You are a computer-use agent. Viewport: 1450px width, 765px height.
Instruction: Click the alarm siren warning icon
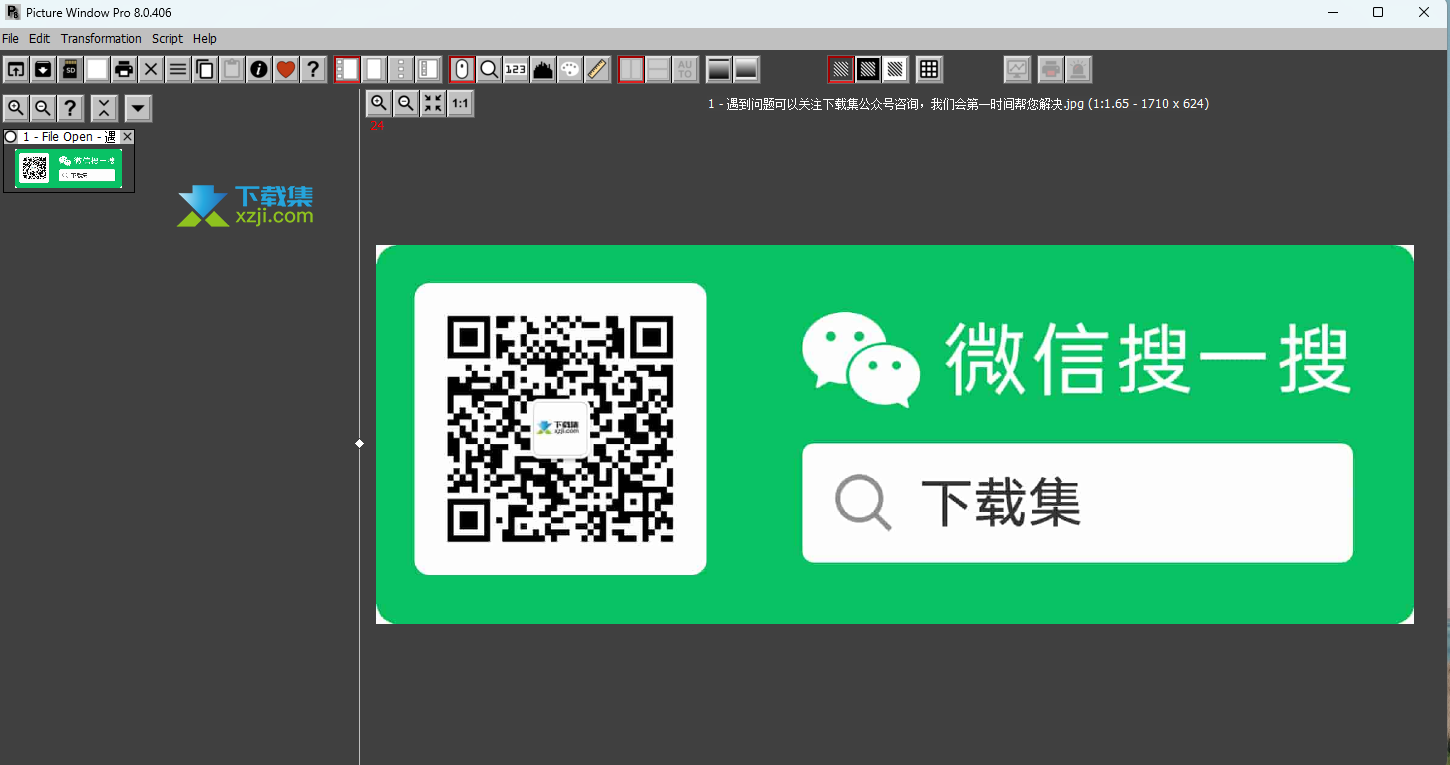1078,69
